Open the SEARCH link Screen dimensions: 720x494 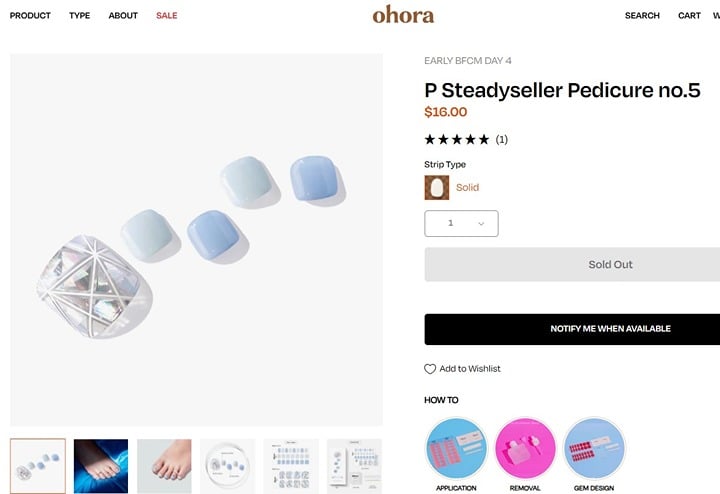pyautogui.click(x=642, y=15)
